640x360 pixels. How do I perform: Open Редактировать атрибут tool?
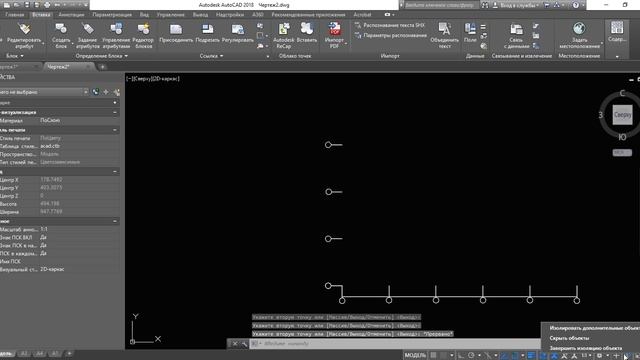coord(24,35)
